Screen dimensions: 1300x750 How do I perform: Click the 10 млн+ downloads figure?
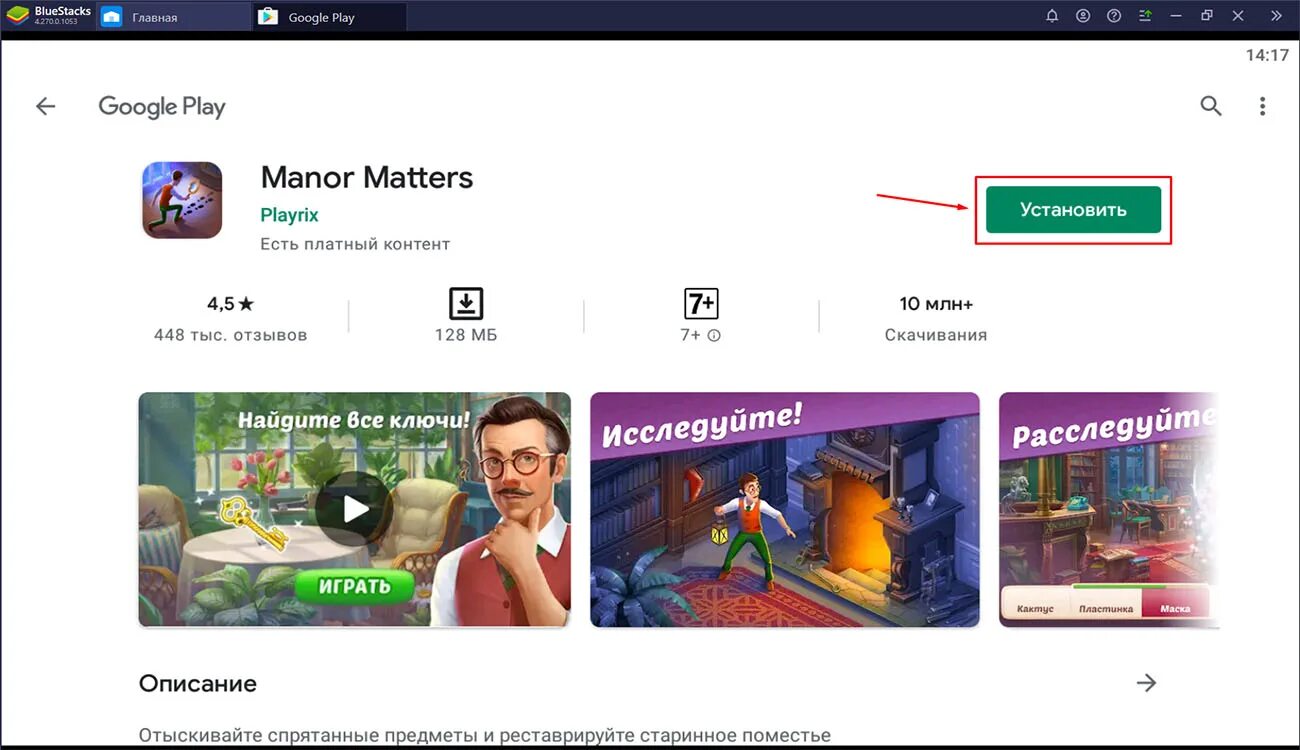tap(936, 303)
